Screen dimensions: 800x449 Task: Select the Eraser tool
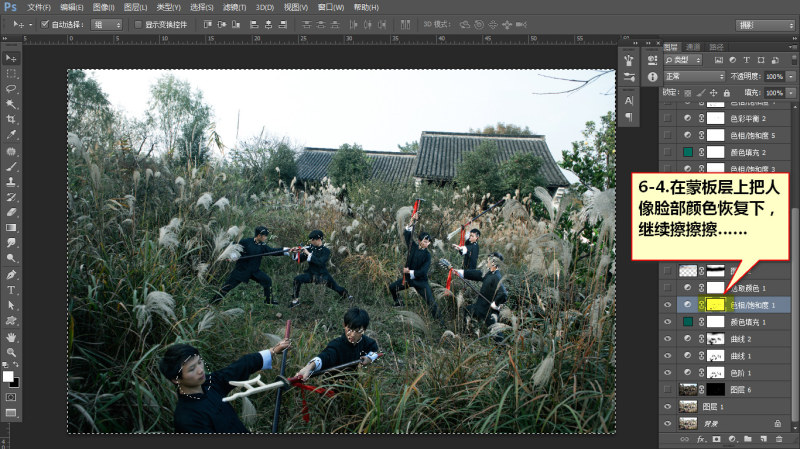point(11,212)
